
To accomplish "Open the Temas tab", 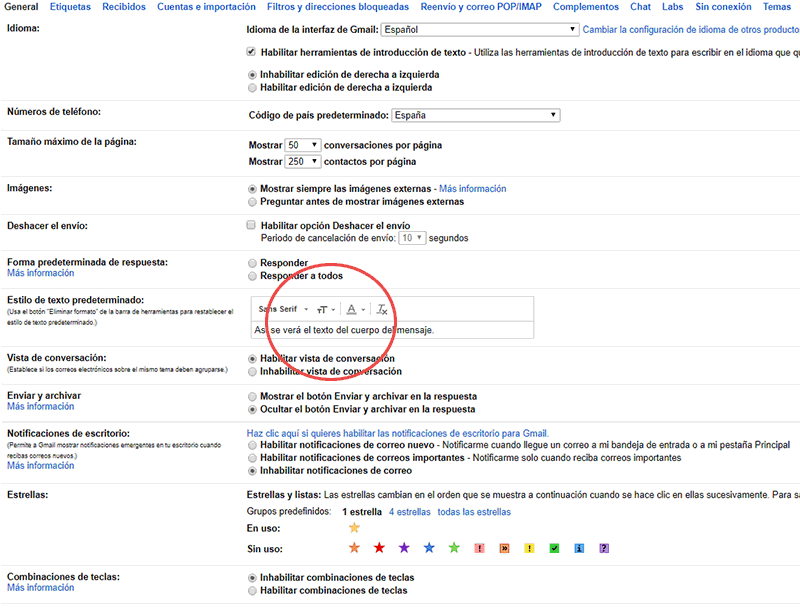I will (777, 7).
